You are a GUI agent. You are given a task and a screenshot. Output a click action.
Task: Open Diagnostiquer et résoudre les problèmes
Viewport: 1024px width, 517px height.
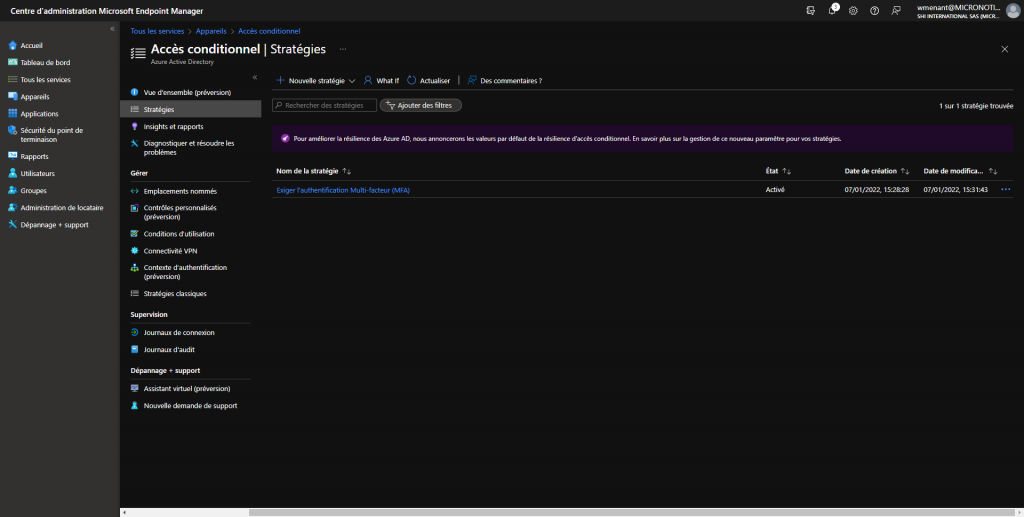[x=190, y=148]
